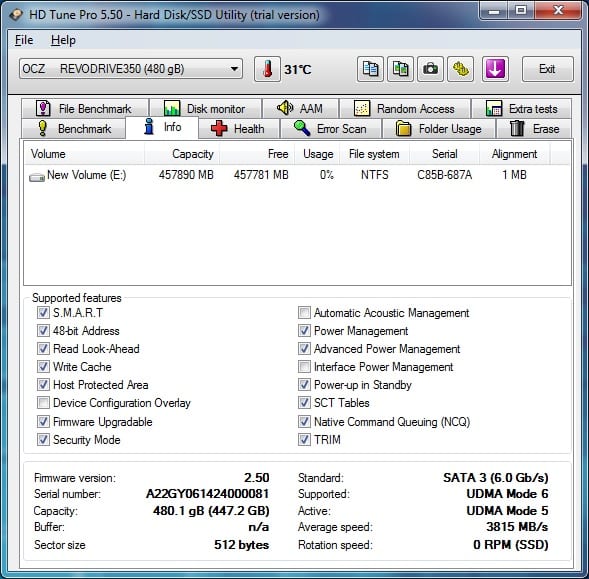589x579 pixels.
Task: Click the Exit button
Action: click(x=547, y=69)
